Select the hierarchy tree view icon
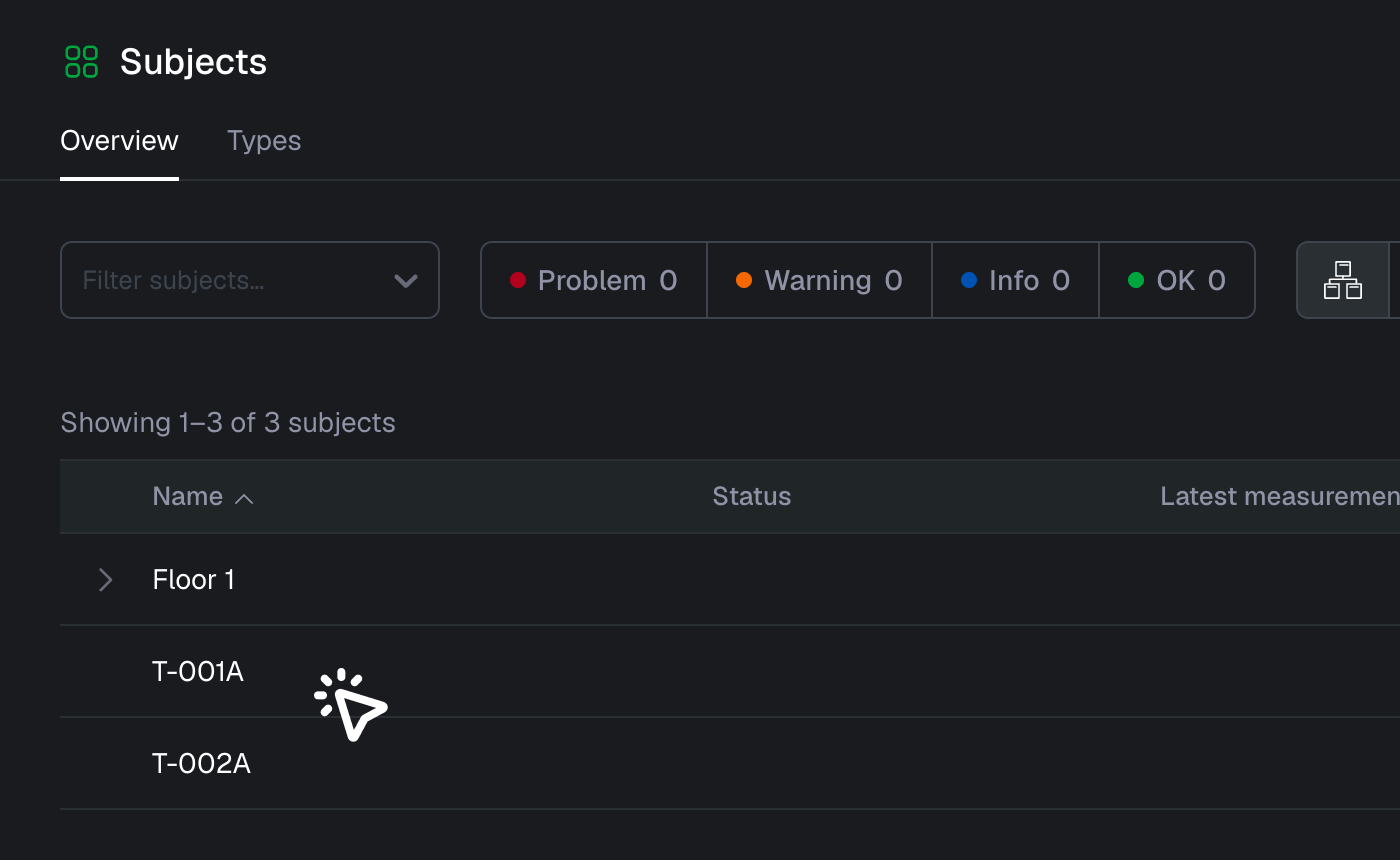Screen dimensions: 1400x860 pyautogui.click(x=1343, y=280)
